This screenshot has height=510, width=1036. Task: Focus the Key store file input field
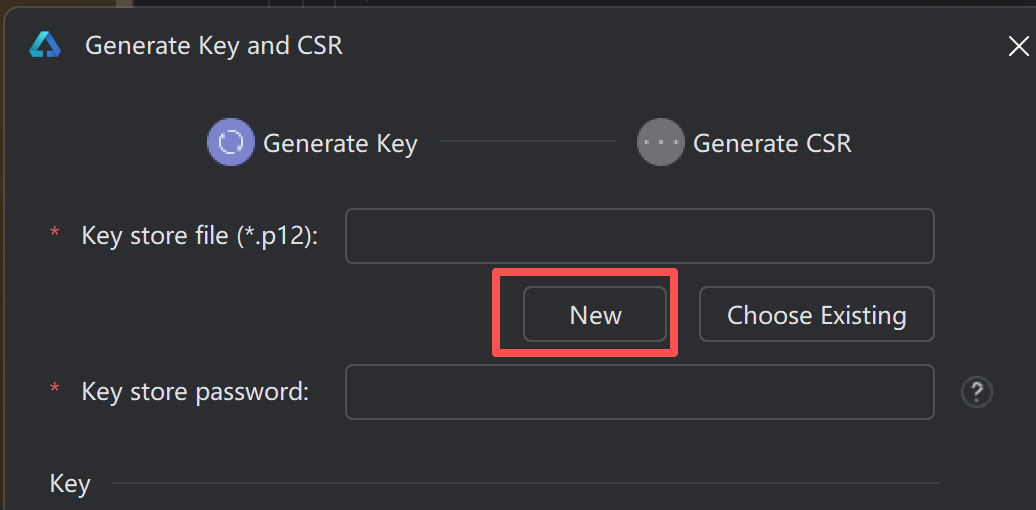(639, 236)
